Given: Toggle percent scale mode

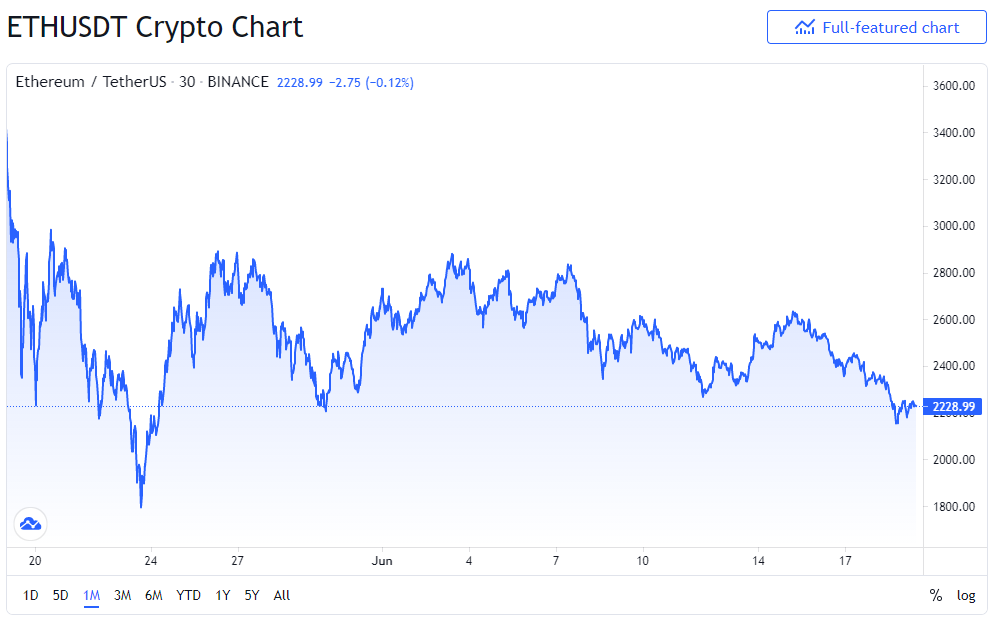Looking at the screenshot, I should (935, 595).
